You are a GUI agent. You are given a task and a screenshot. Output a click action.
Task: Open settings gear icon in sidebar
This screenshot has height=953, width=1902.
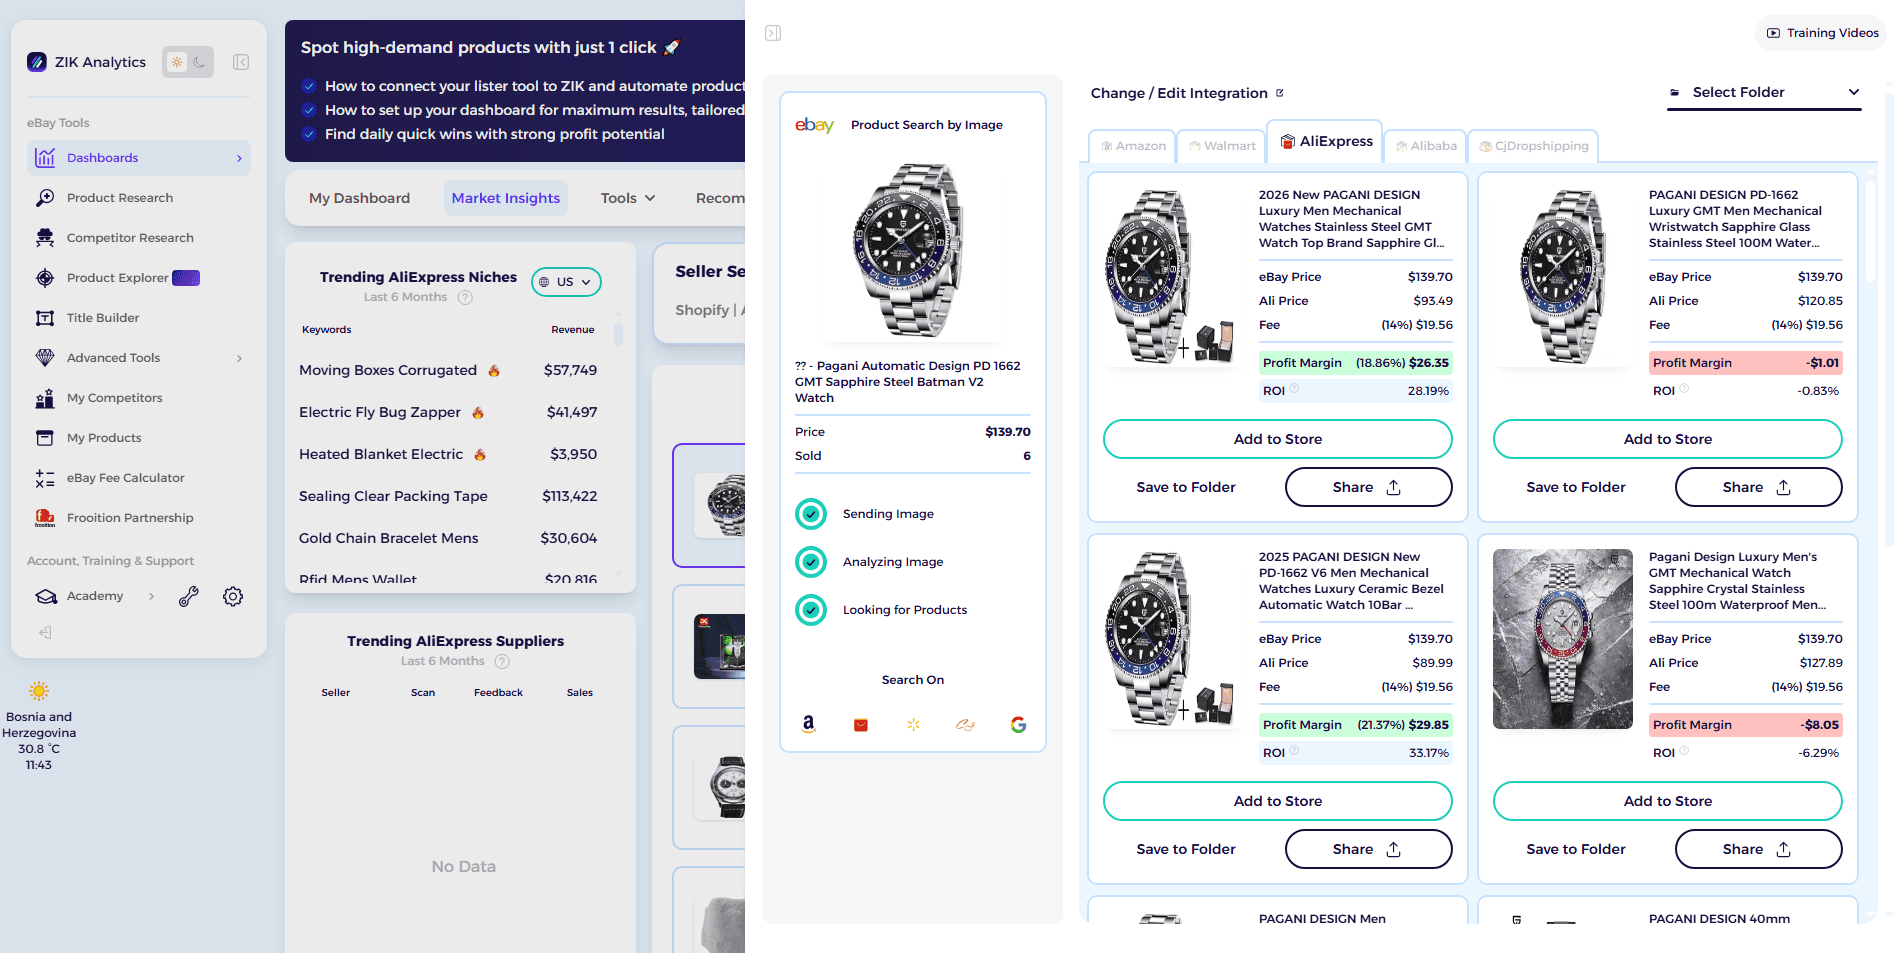click(233, 597)
